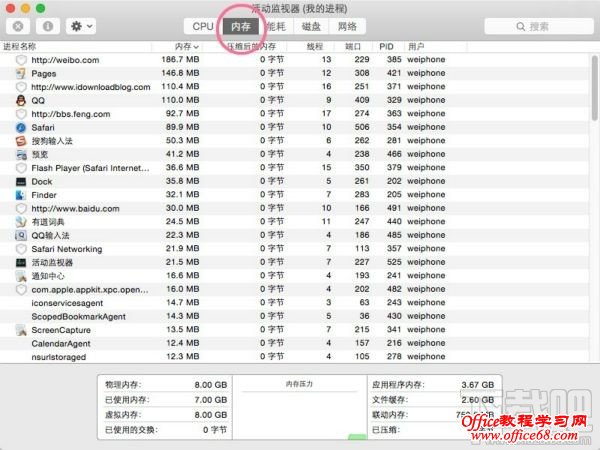The image size is (600, 450).
Task: Select the bbs.feng.com shield icon
Action: point(21,114)
